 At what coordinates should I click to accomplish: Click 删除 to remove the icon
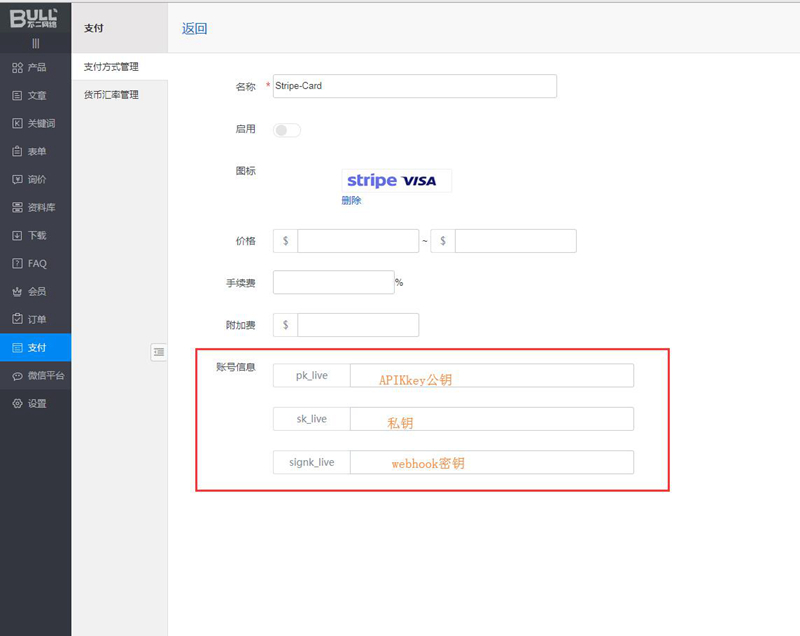(351, 200)
